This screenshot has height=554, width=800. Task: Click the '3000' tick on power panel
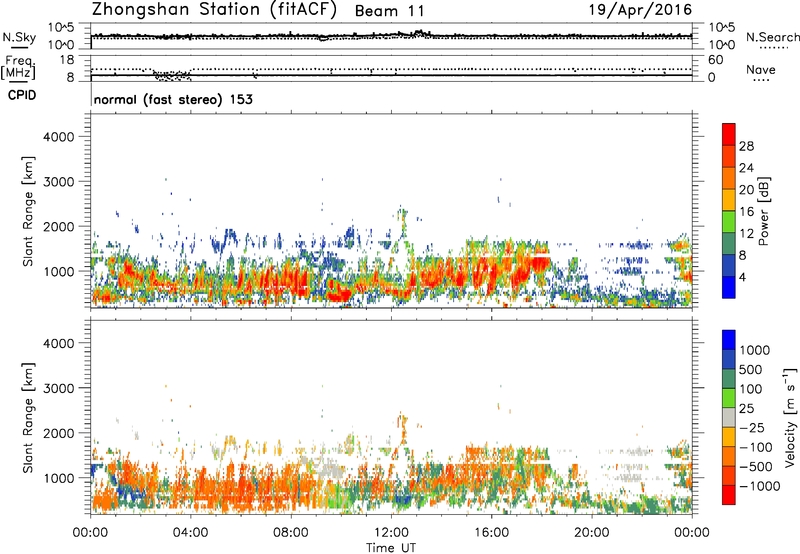click(59, 182)
